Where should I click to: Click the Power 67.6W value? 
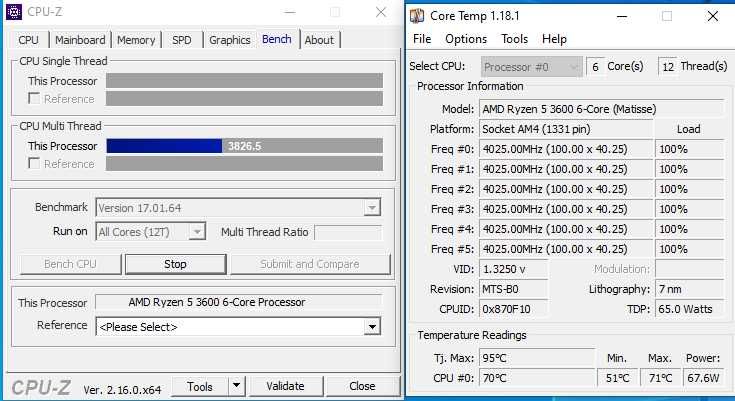(x=704, y=378)
